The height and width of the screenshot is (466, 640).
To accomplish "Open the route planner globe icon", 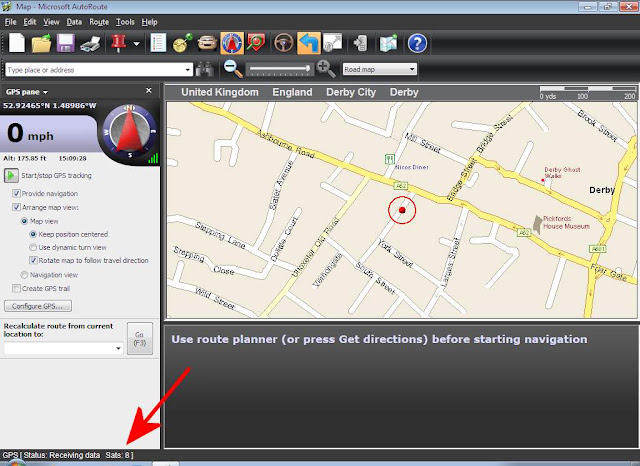I will click(182, 43).
